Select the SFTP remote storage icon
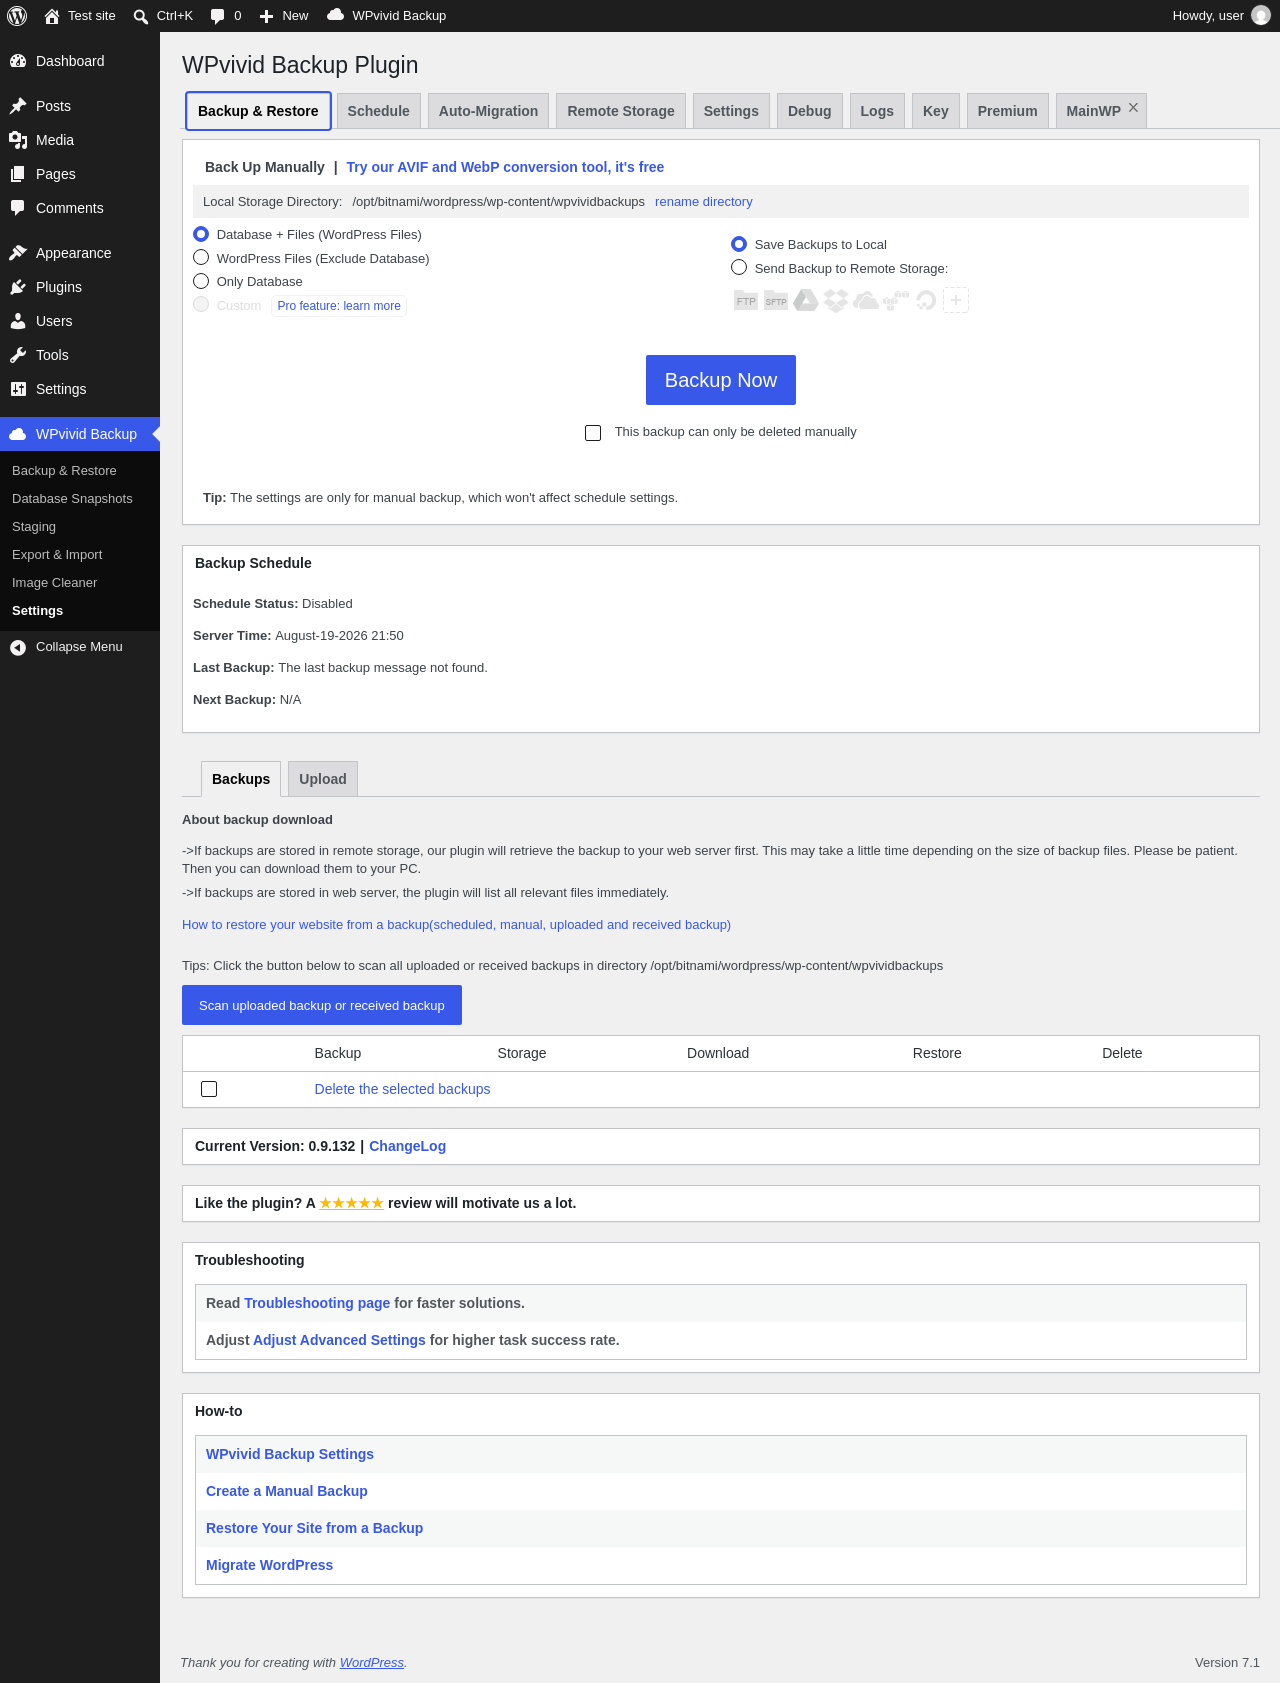The image size is (1280, 1683). (776, 300)
